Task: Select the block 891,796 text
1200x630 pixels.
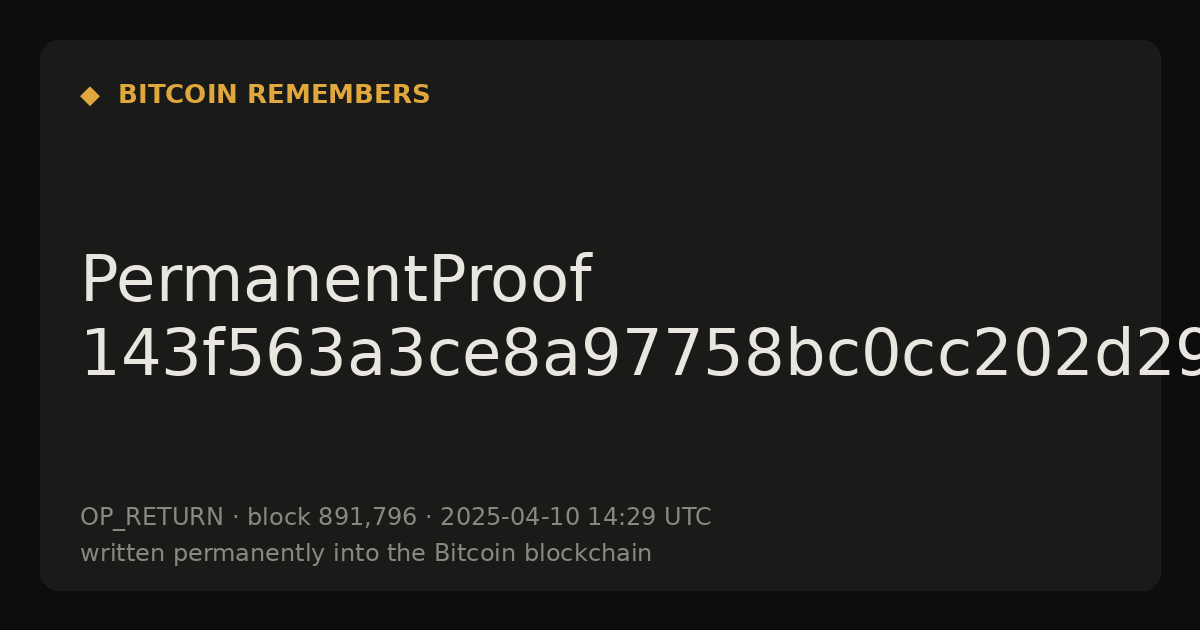Action: pos(332,518)
